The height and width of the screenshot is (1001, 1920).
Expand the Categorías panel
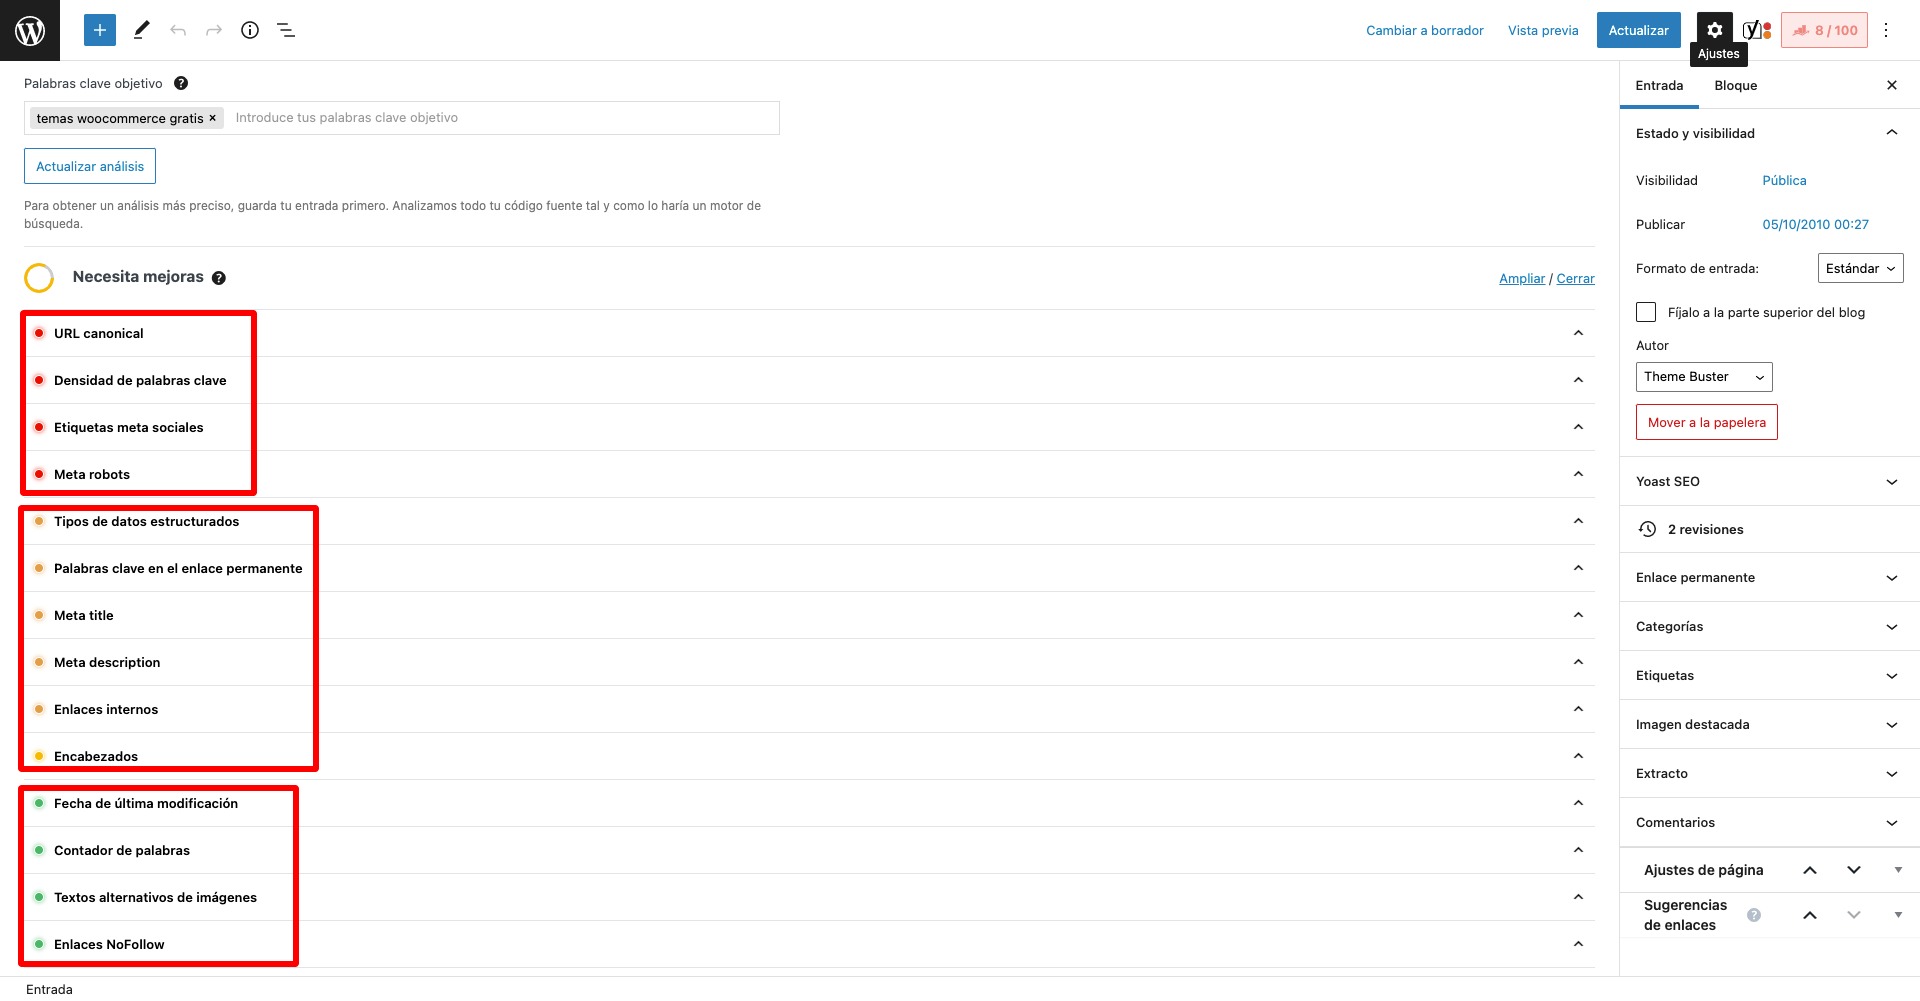pos(1768,627)
